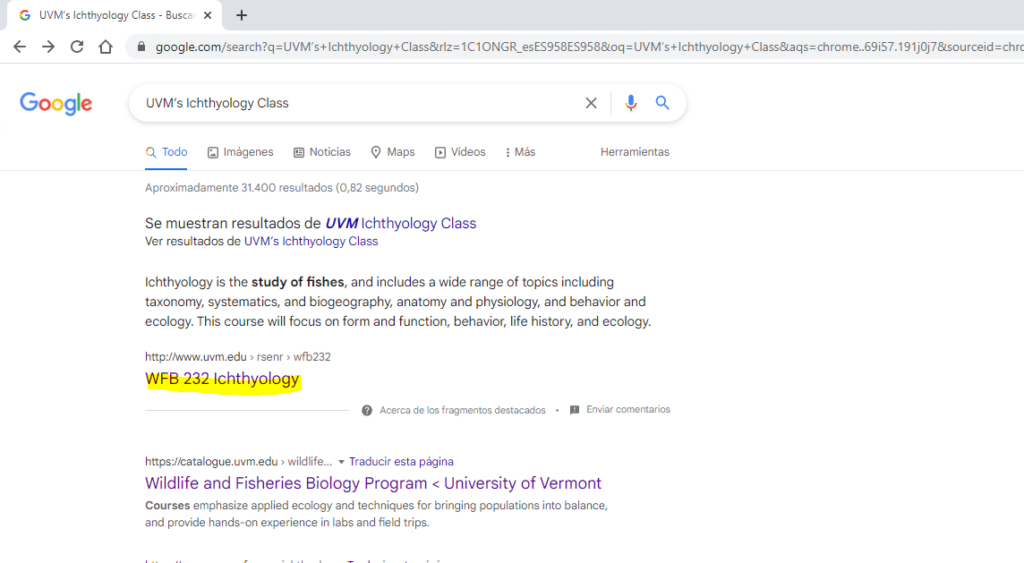Open the WFB 232 Ichthyology result

tap(222, 379)
